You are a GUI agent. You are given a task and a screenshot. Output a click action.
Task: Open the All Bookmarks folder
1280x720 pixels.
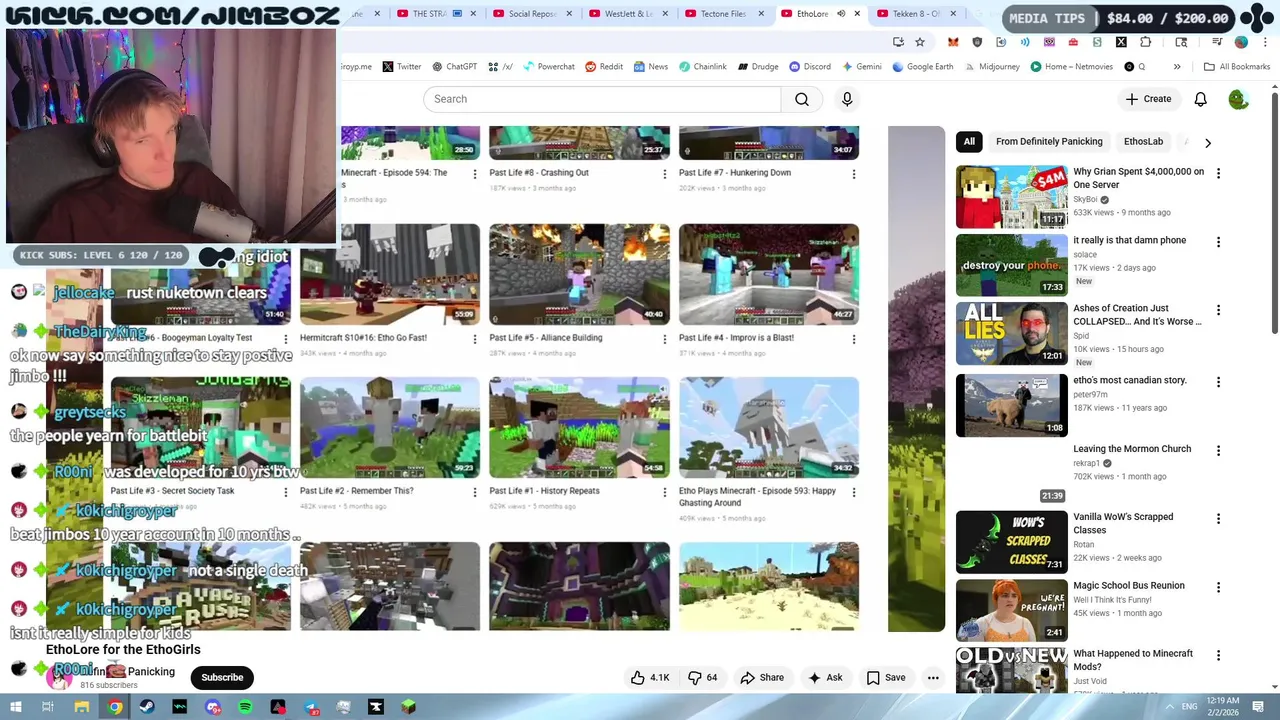[x=1236, y=67]
